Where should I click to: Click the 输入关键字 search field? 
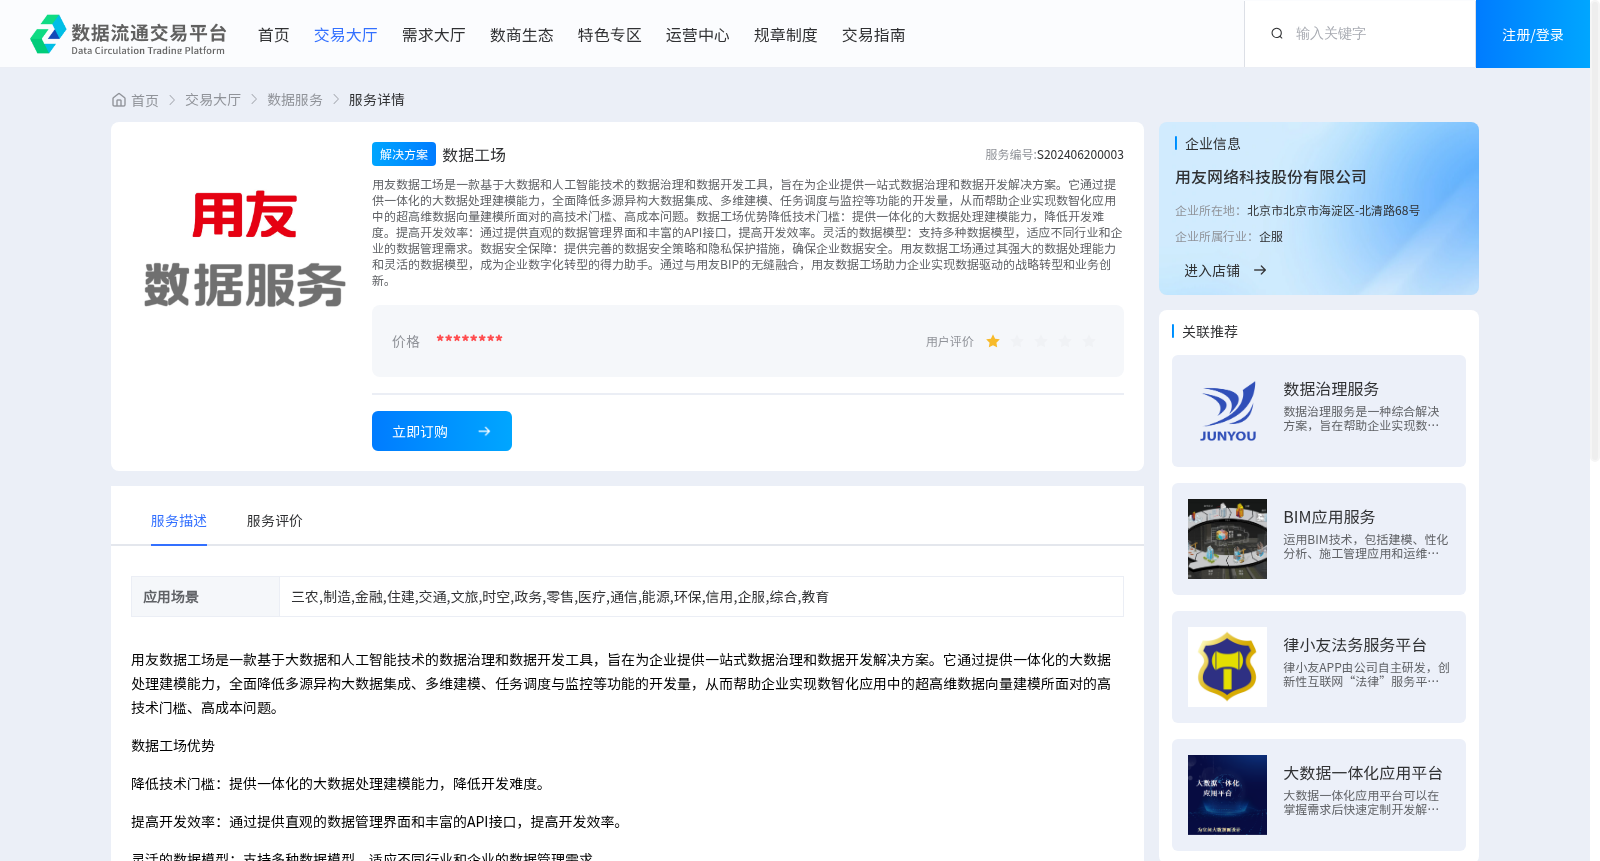point(1375,34)
